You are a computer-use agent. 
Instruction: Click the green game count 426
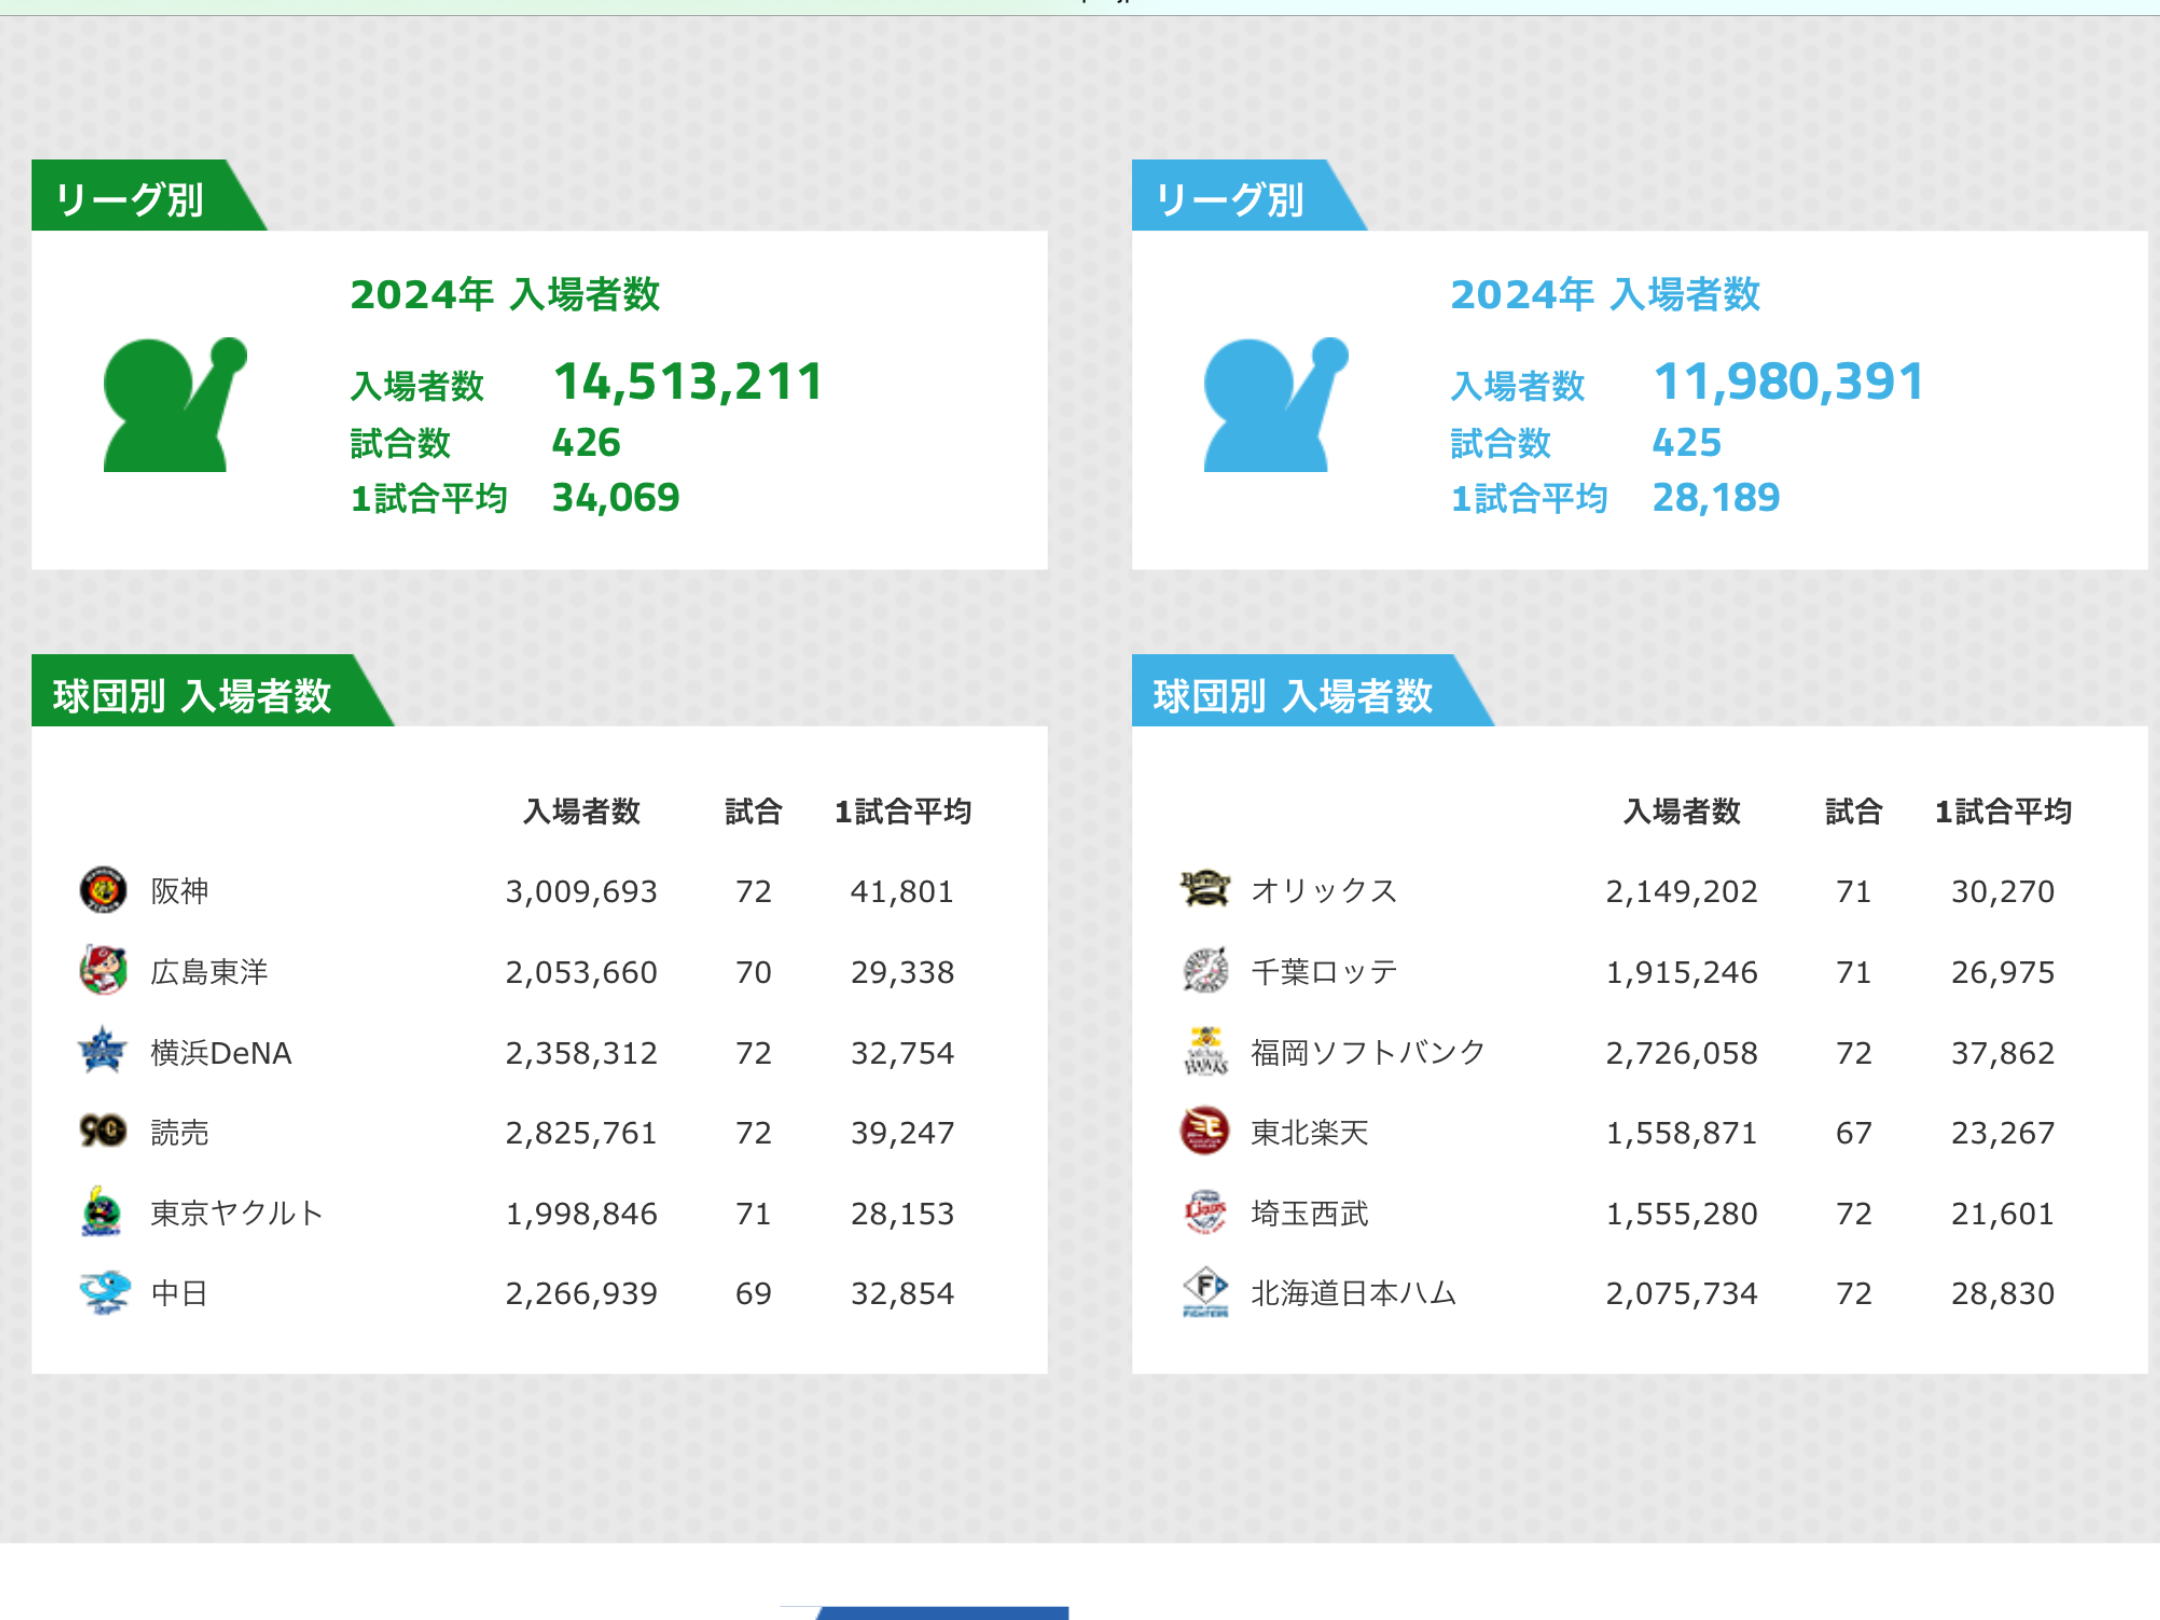tap(586, 442)
